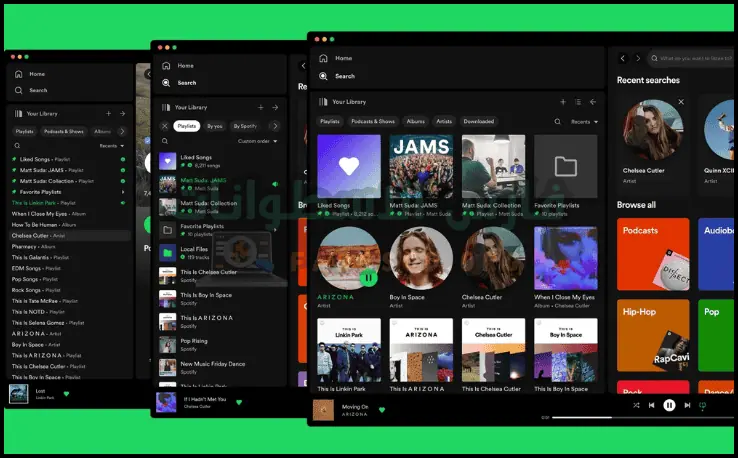738x458 pixels.
Task: Remove Chelsea Cutler from recent searches
Action: coord(681,102)
